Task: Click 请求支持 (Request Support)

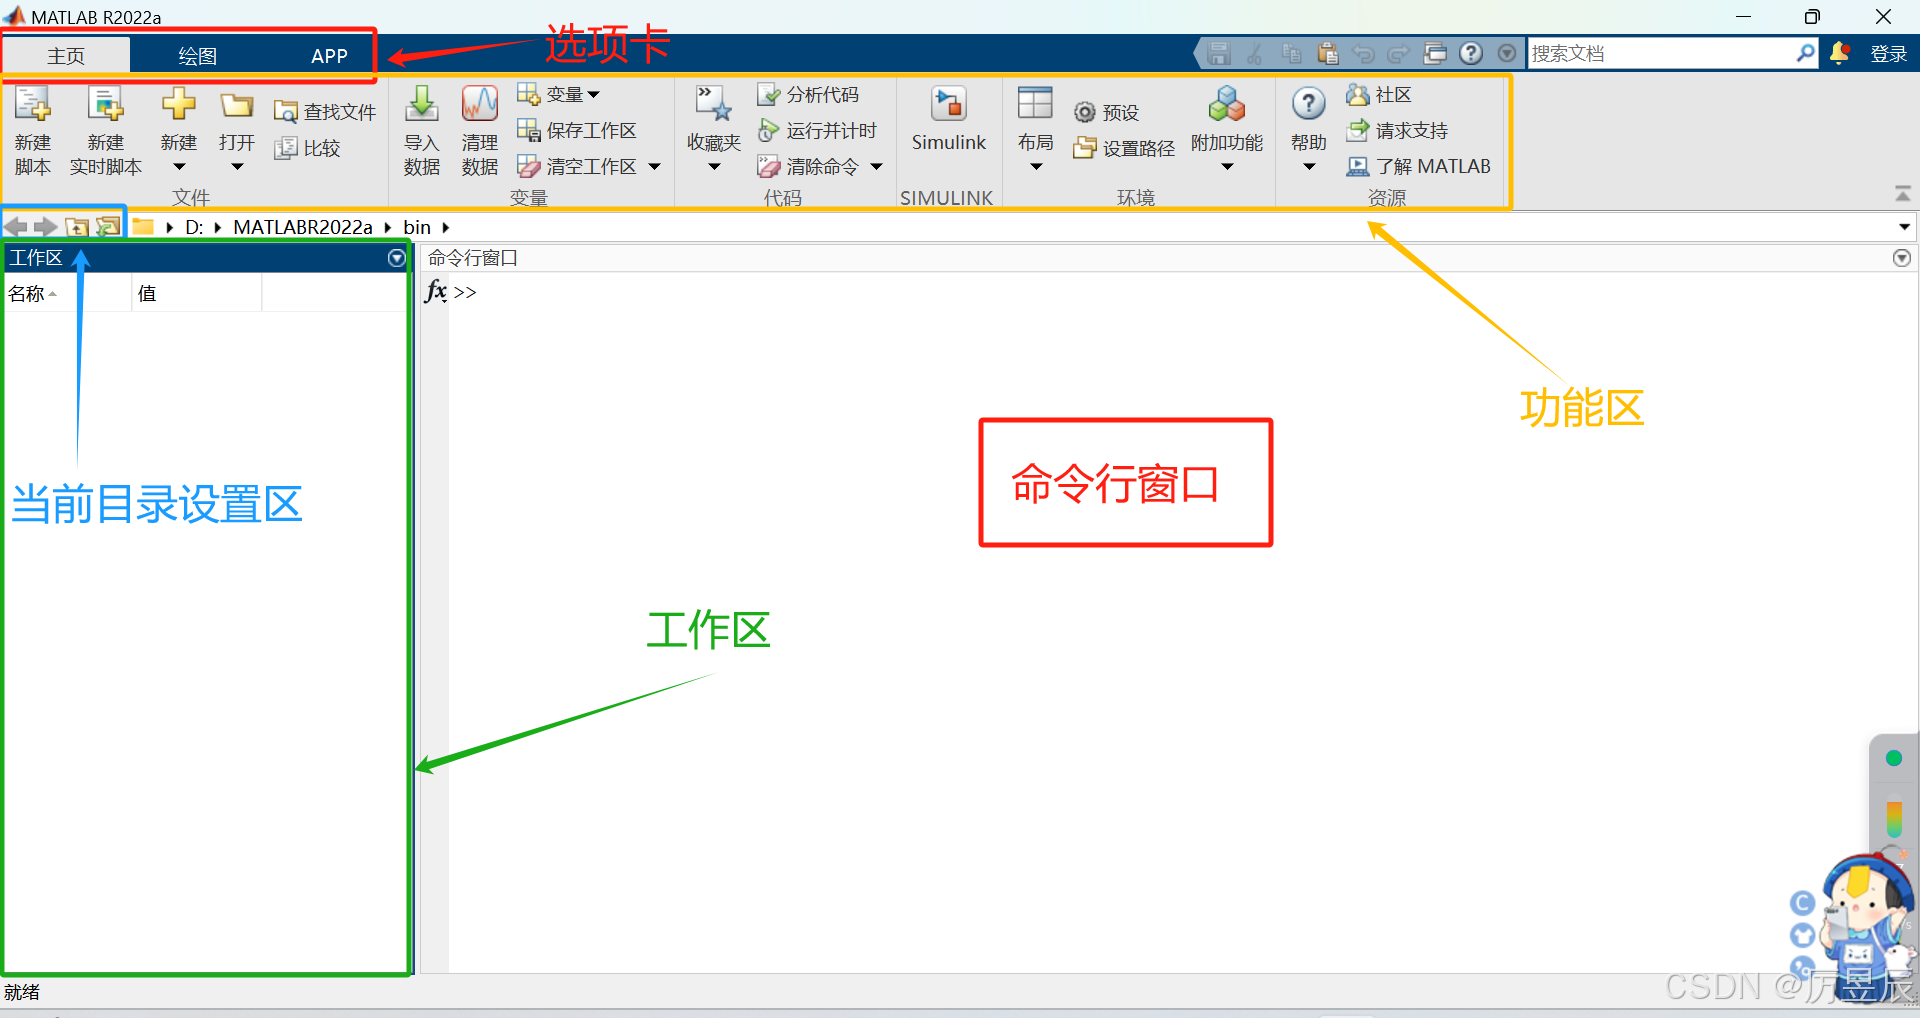Action: pyautogui.click(x=1397, y=130)
